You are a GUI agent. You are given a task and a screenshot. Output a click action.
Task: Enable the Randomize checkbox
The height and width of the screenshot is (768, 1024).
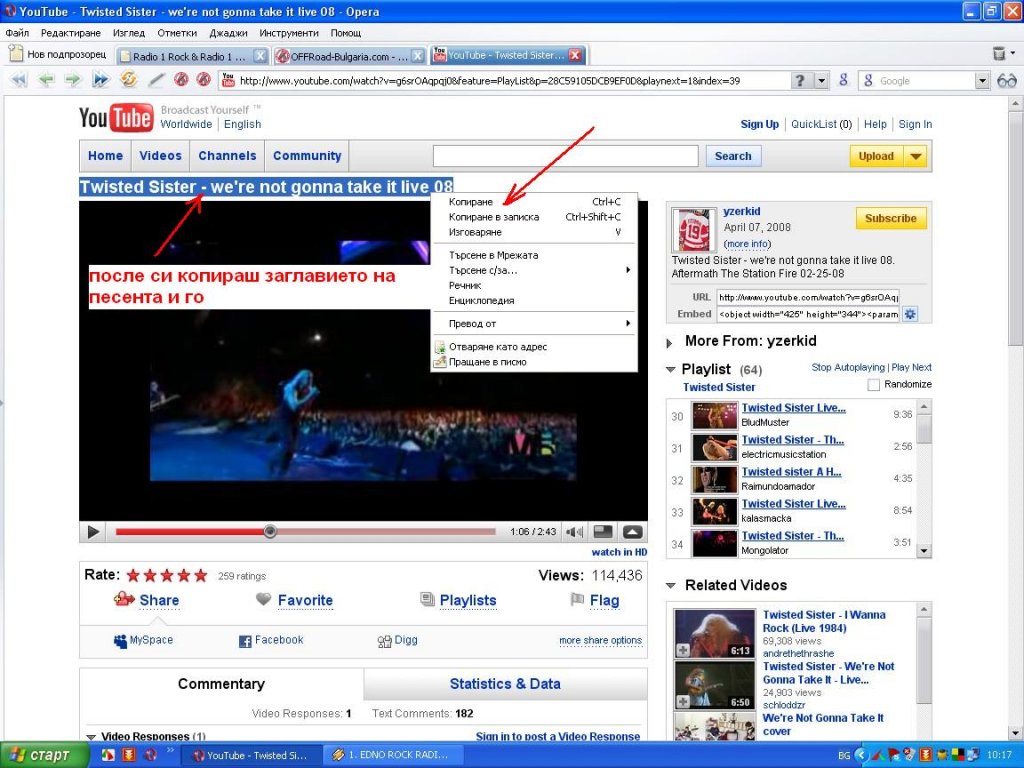coord(874,385)
